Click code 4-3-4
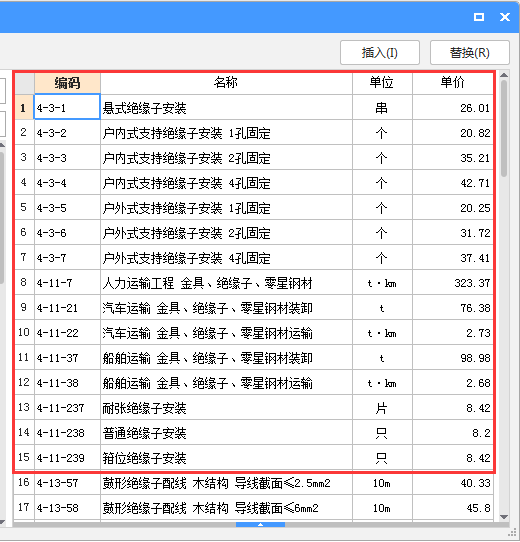Image resolution: width=520 pixels, height=542 pixels. coord(52,183)
